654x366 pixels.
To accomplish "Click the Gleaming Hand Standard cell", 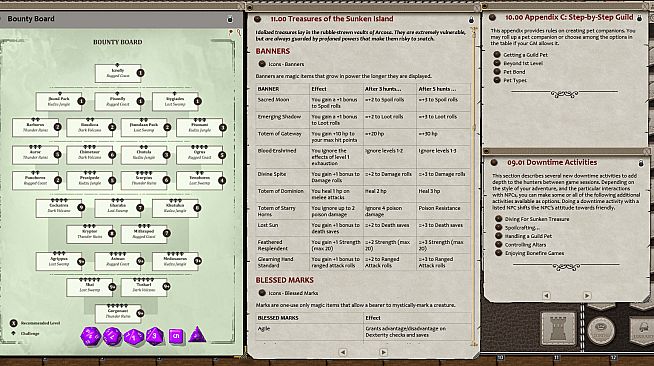I will [x=282, y=262].
